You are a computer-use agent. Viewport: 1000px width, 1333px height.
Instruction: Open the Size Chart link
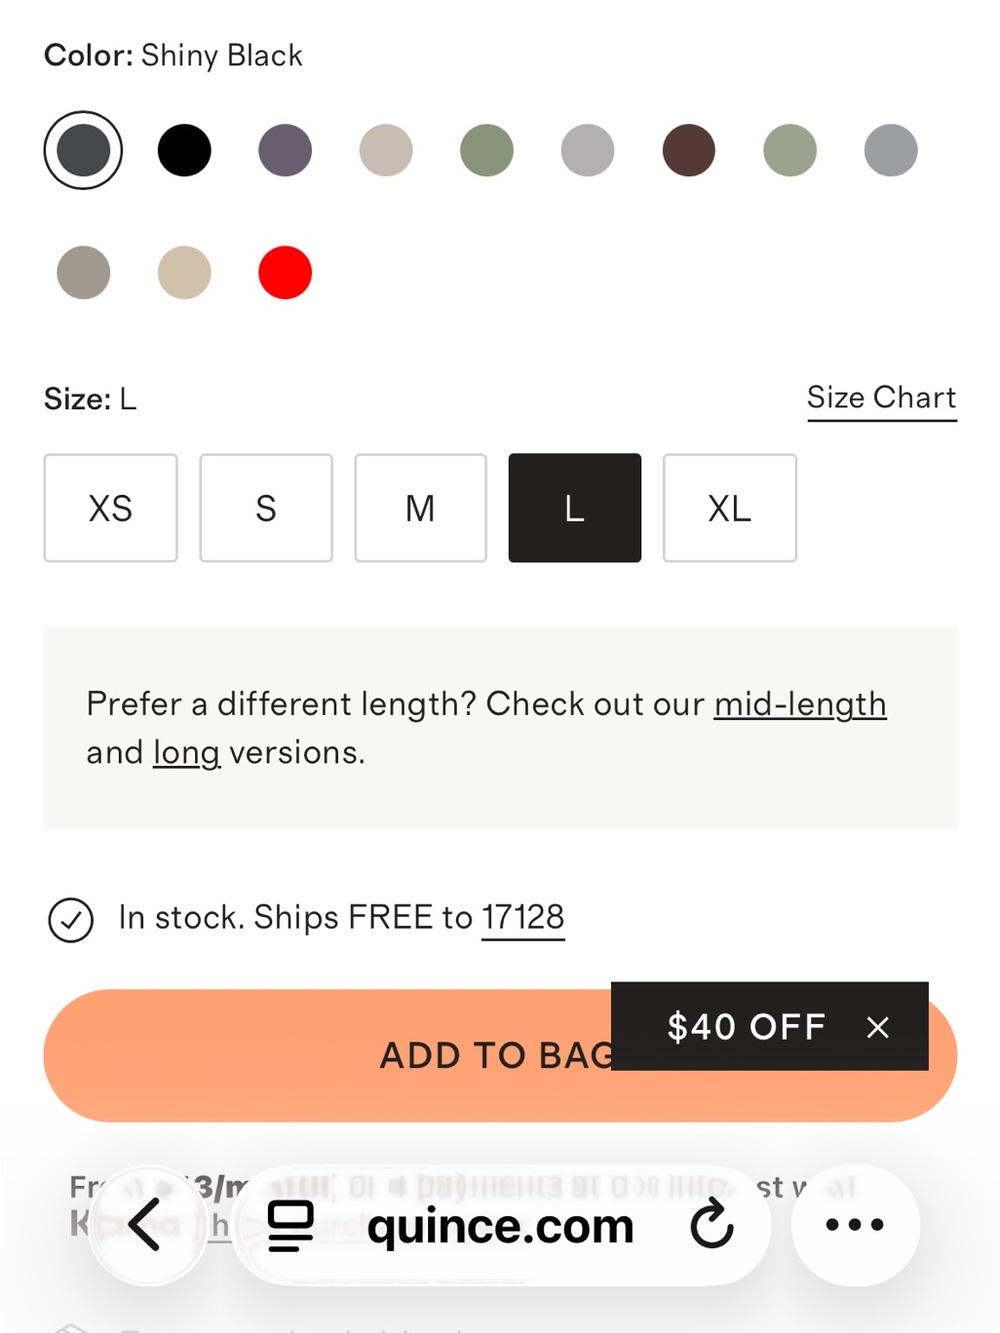tap(882, 398)
